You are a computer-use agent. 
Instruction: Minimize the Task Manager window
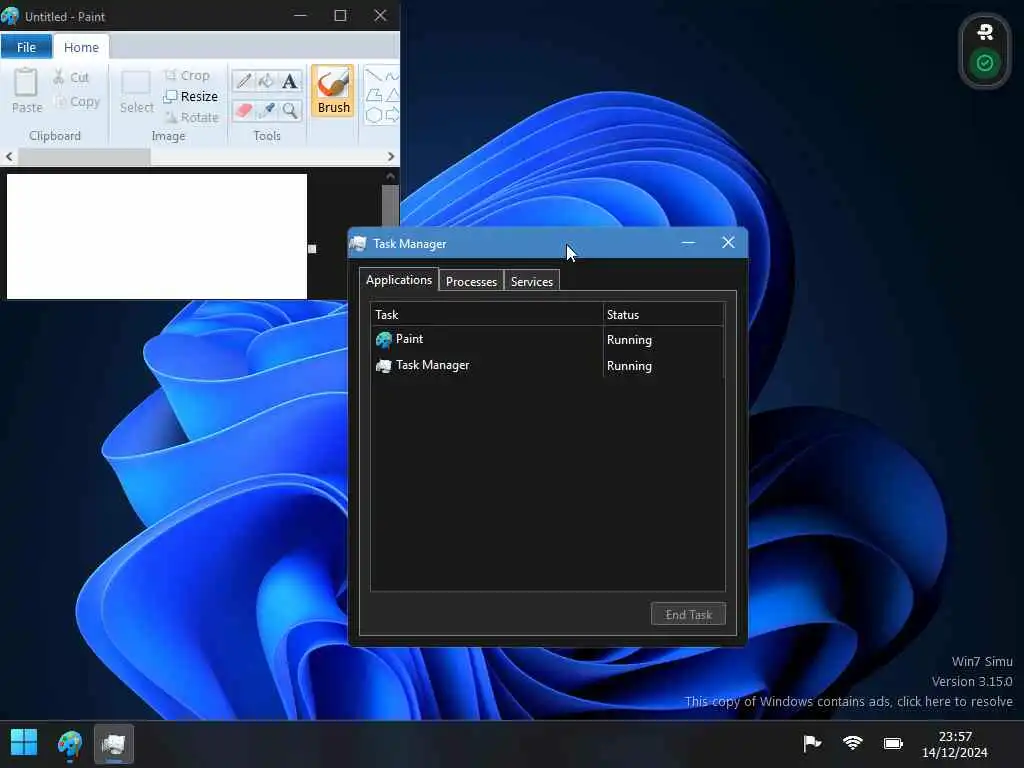[688, 243]
